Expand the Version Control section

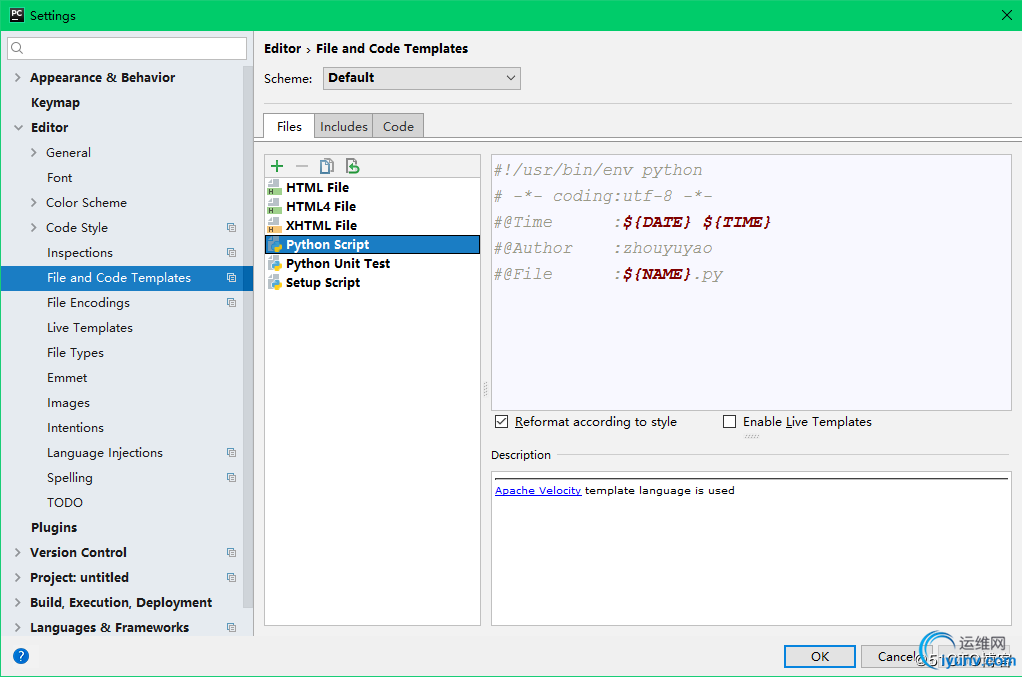18,553
